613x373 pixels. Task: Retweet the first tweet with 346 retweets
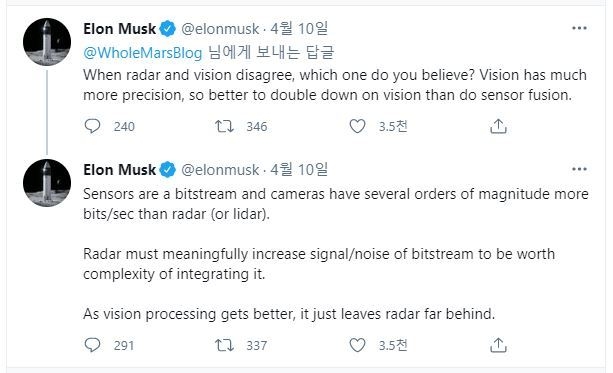tap(224, 126)
